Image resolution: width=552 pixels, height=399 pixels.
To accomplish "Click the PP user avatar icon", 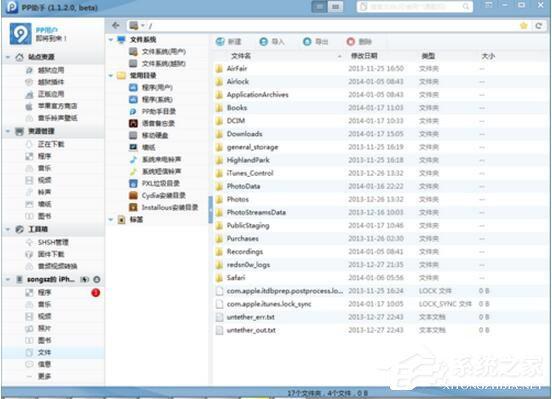I will click(20, 33).
